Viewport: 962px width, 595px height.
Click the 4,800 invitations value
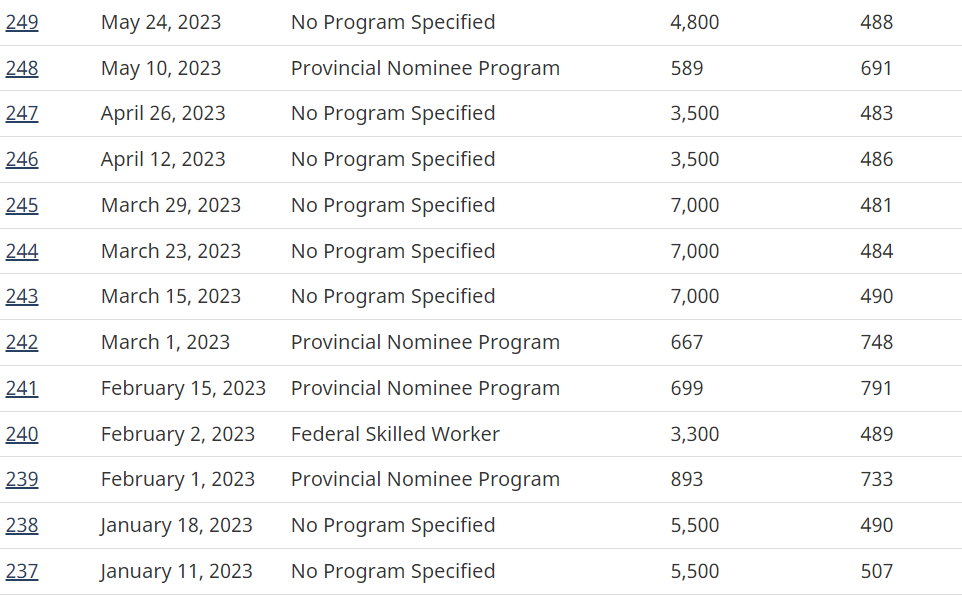point(694,22)
